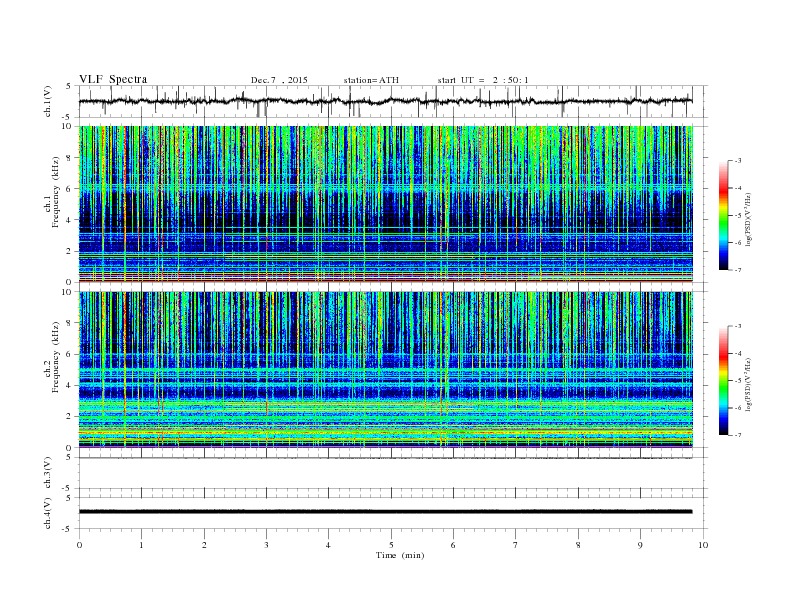
Task: Click the "6" kHz tick of ch.1 spectrogram
Action: click(70, 188)
